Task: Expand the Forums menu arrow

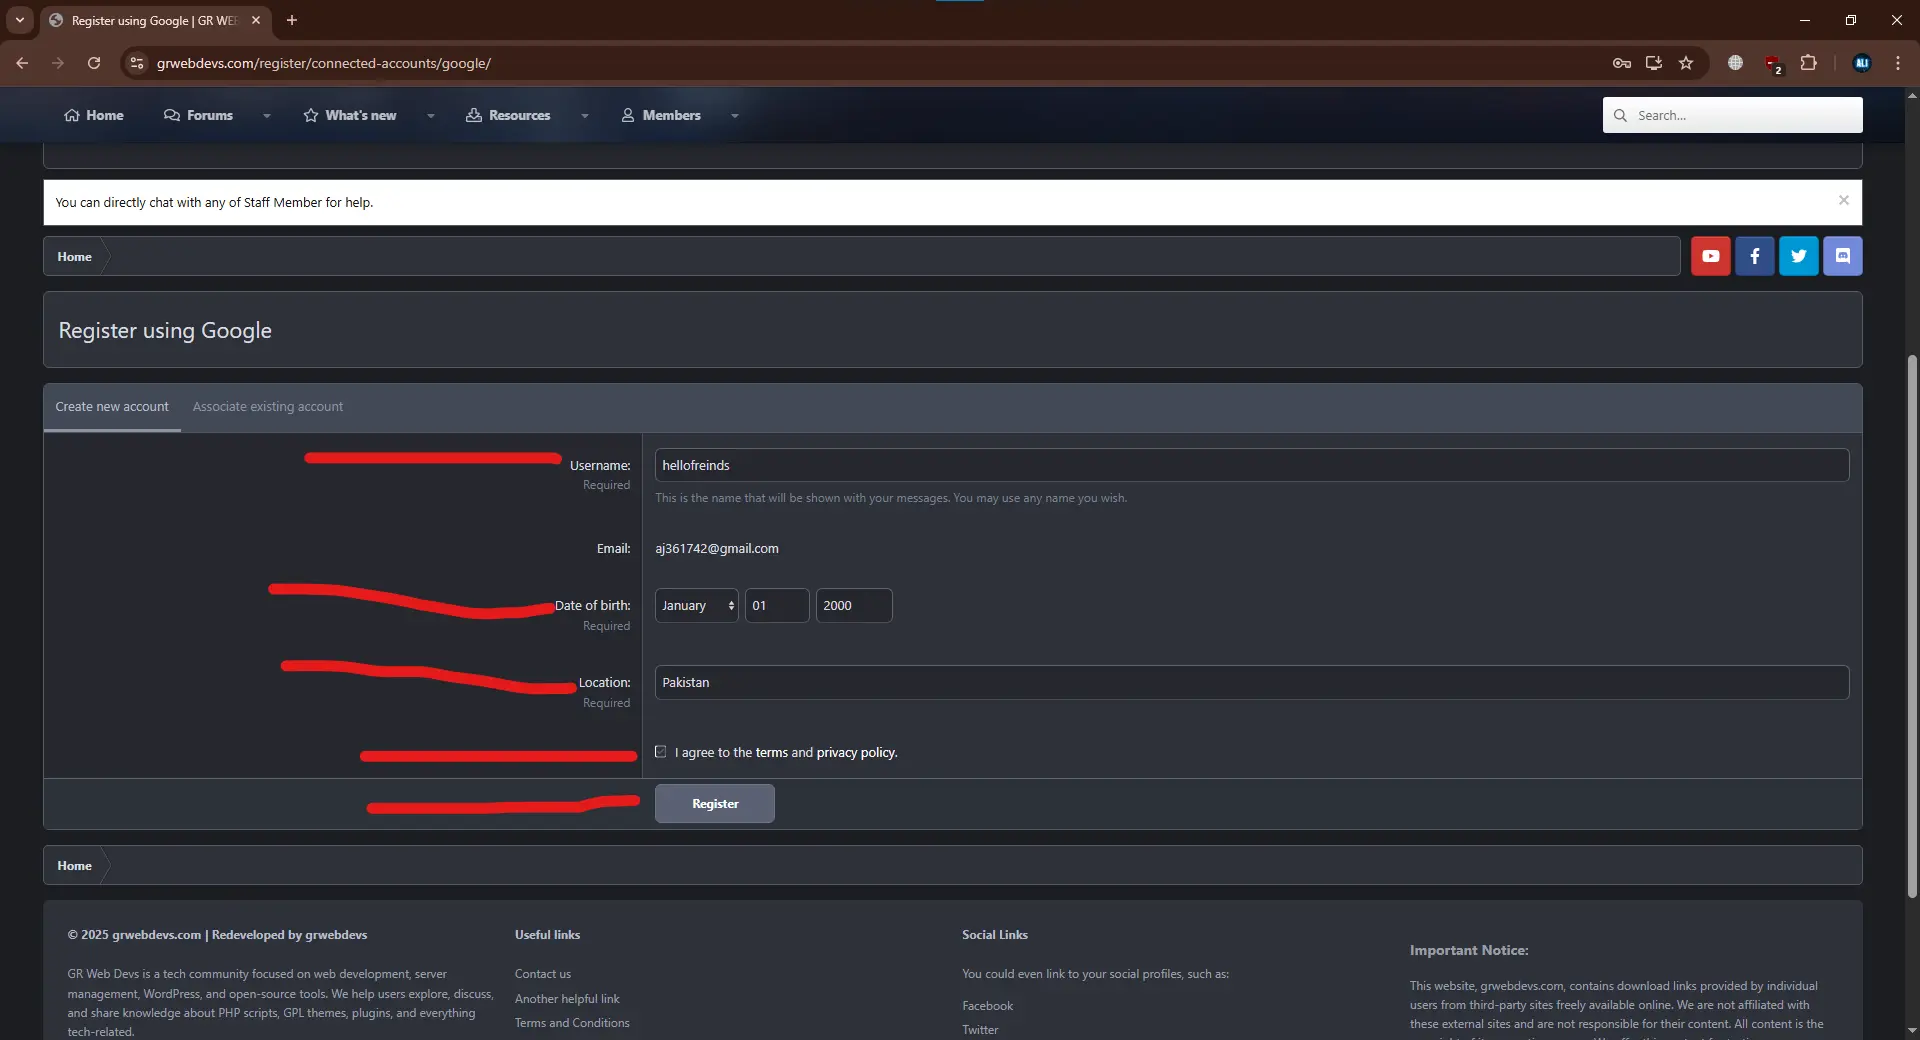Action: [267, 116]
